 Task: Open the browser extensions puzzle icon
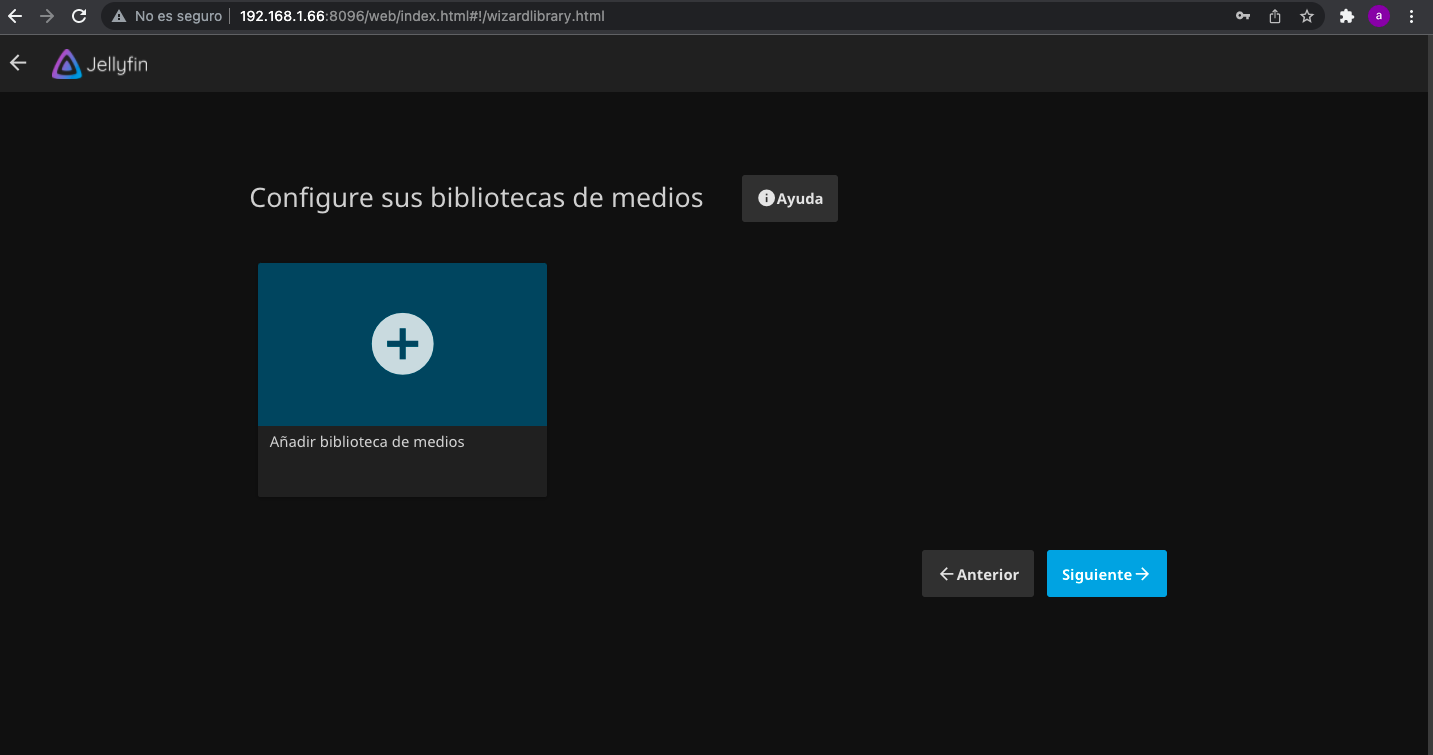[x=1347, y=16]
